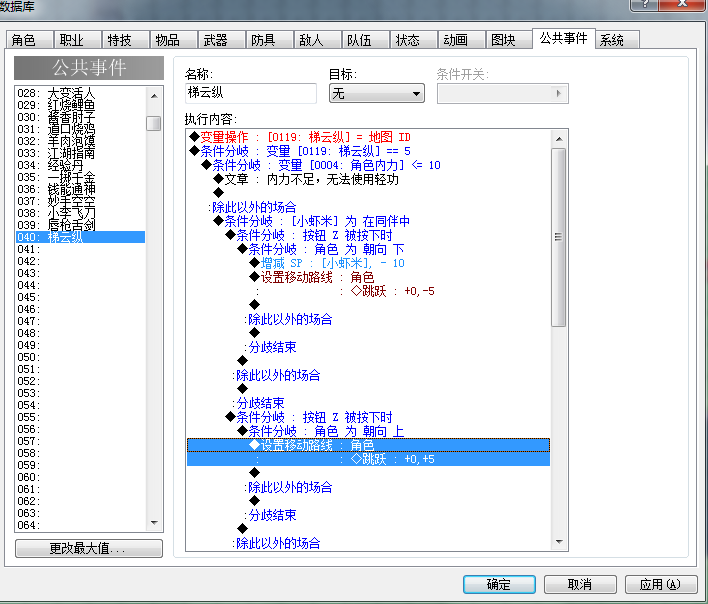
Task: Select empty event slot 050
Action: point(80,357)
